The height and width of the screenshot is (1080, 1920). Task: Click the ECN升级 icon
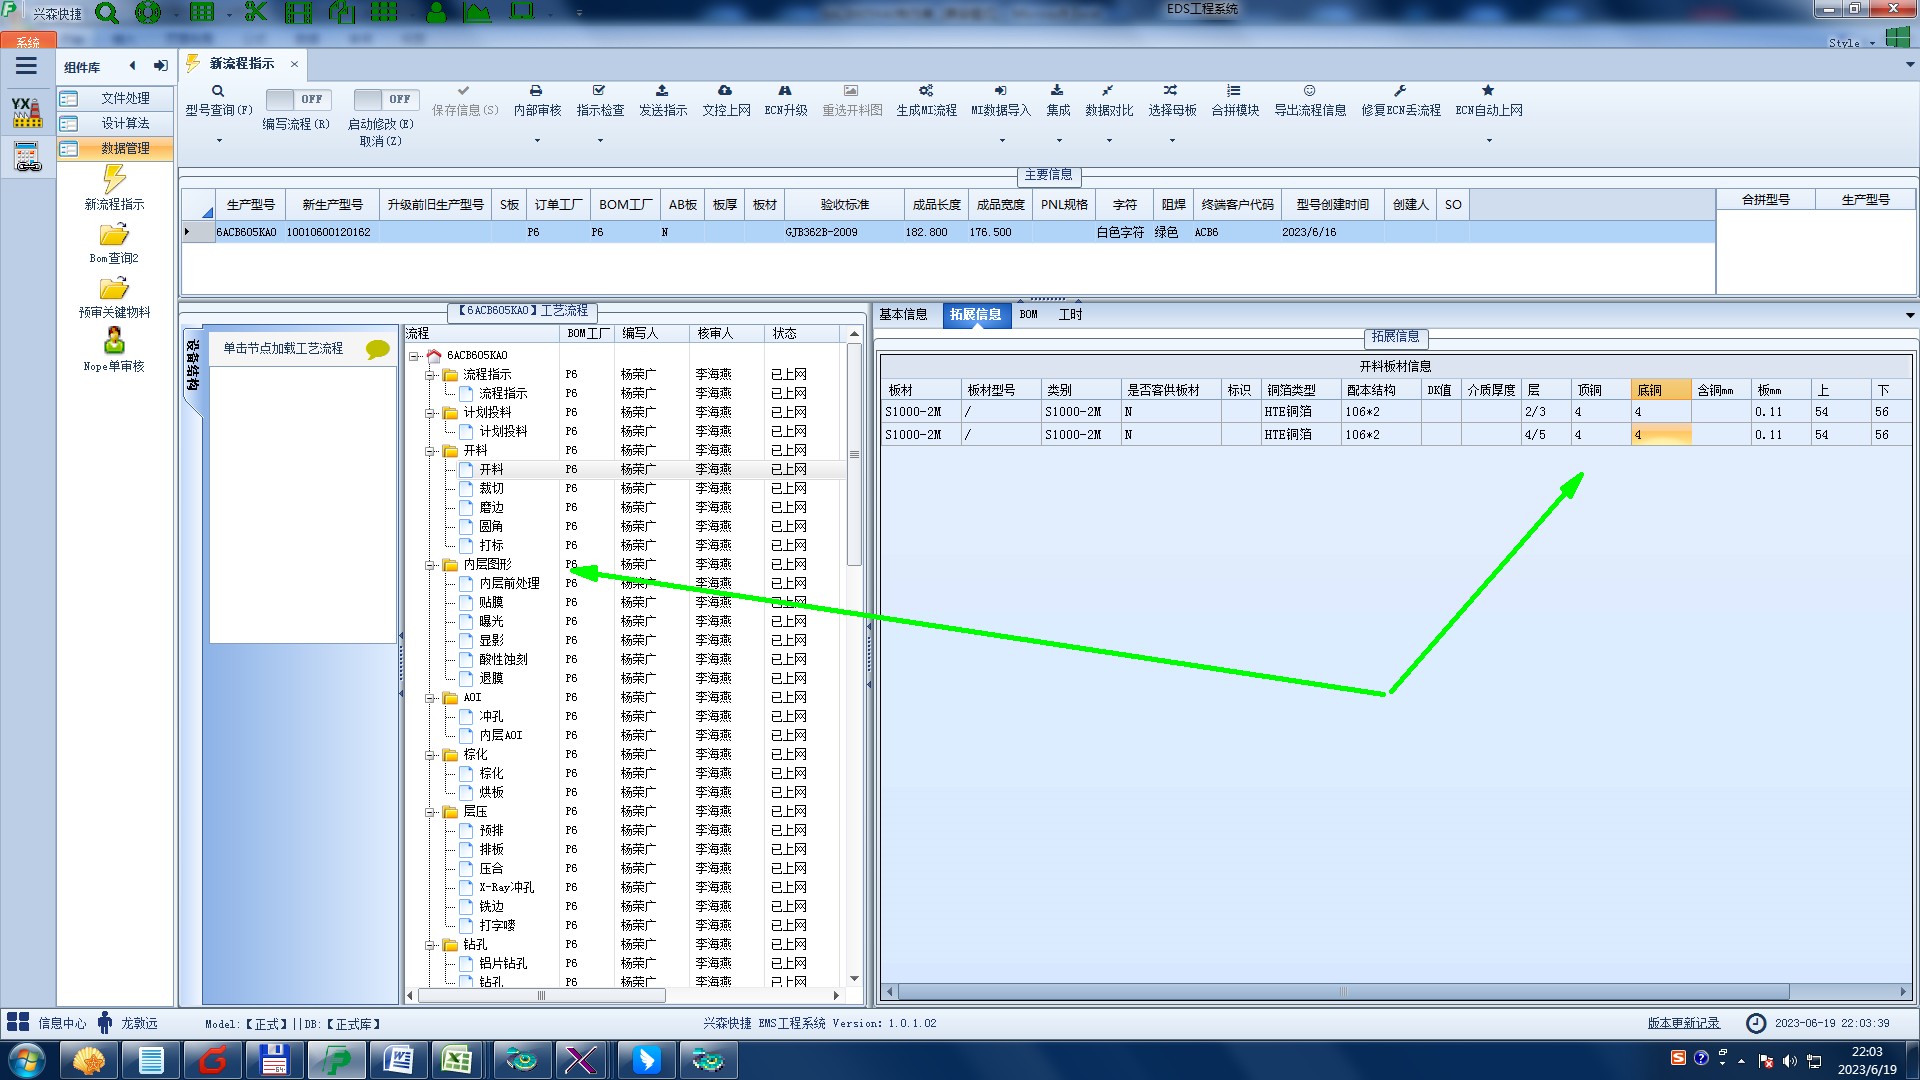coord(785,91)
